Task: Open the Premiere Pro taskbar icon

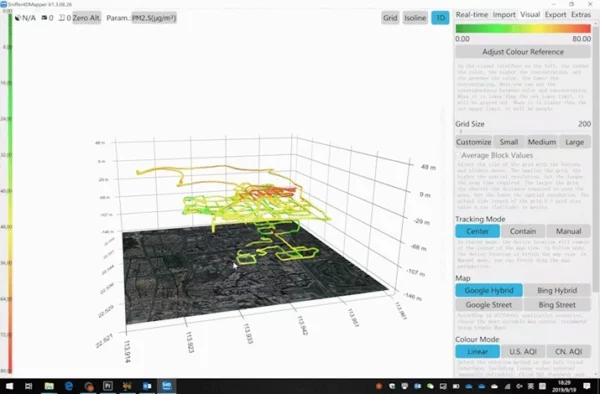Action: click(108, 386)
